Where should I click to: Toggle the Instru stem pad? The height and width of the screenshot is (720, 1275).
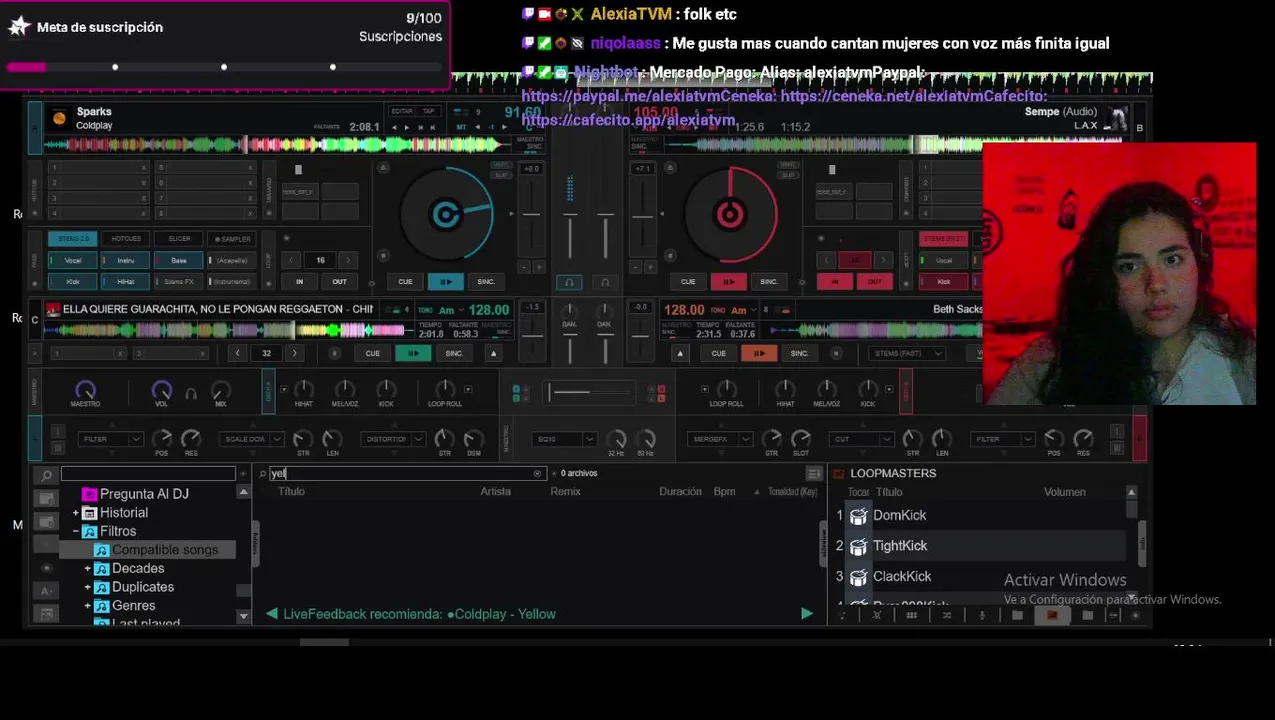point(126,260)
